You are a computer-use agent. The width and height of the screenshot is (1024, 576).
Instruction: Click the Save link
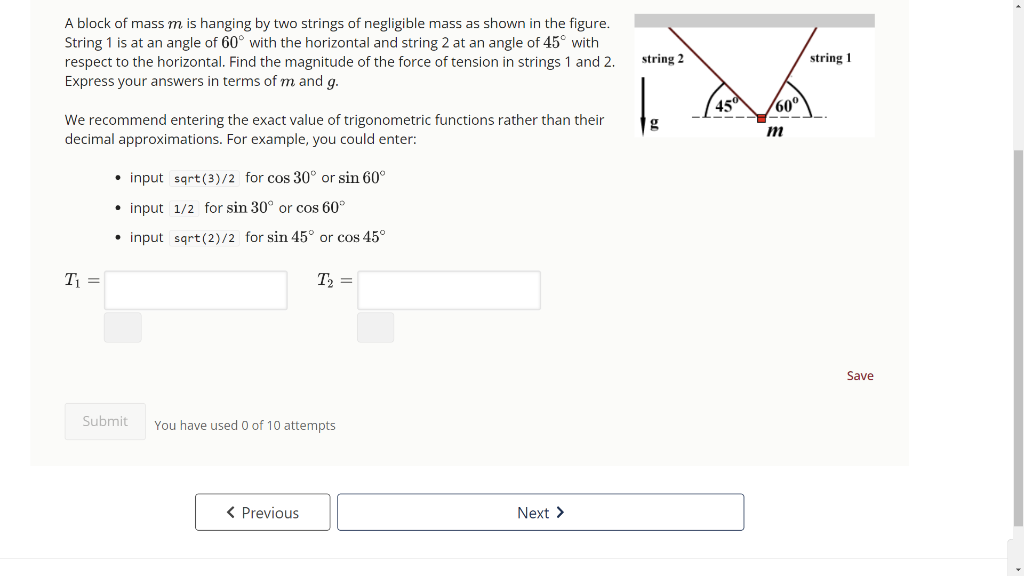pyautogui.click(x=859, y=375)
